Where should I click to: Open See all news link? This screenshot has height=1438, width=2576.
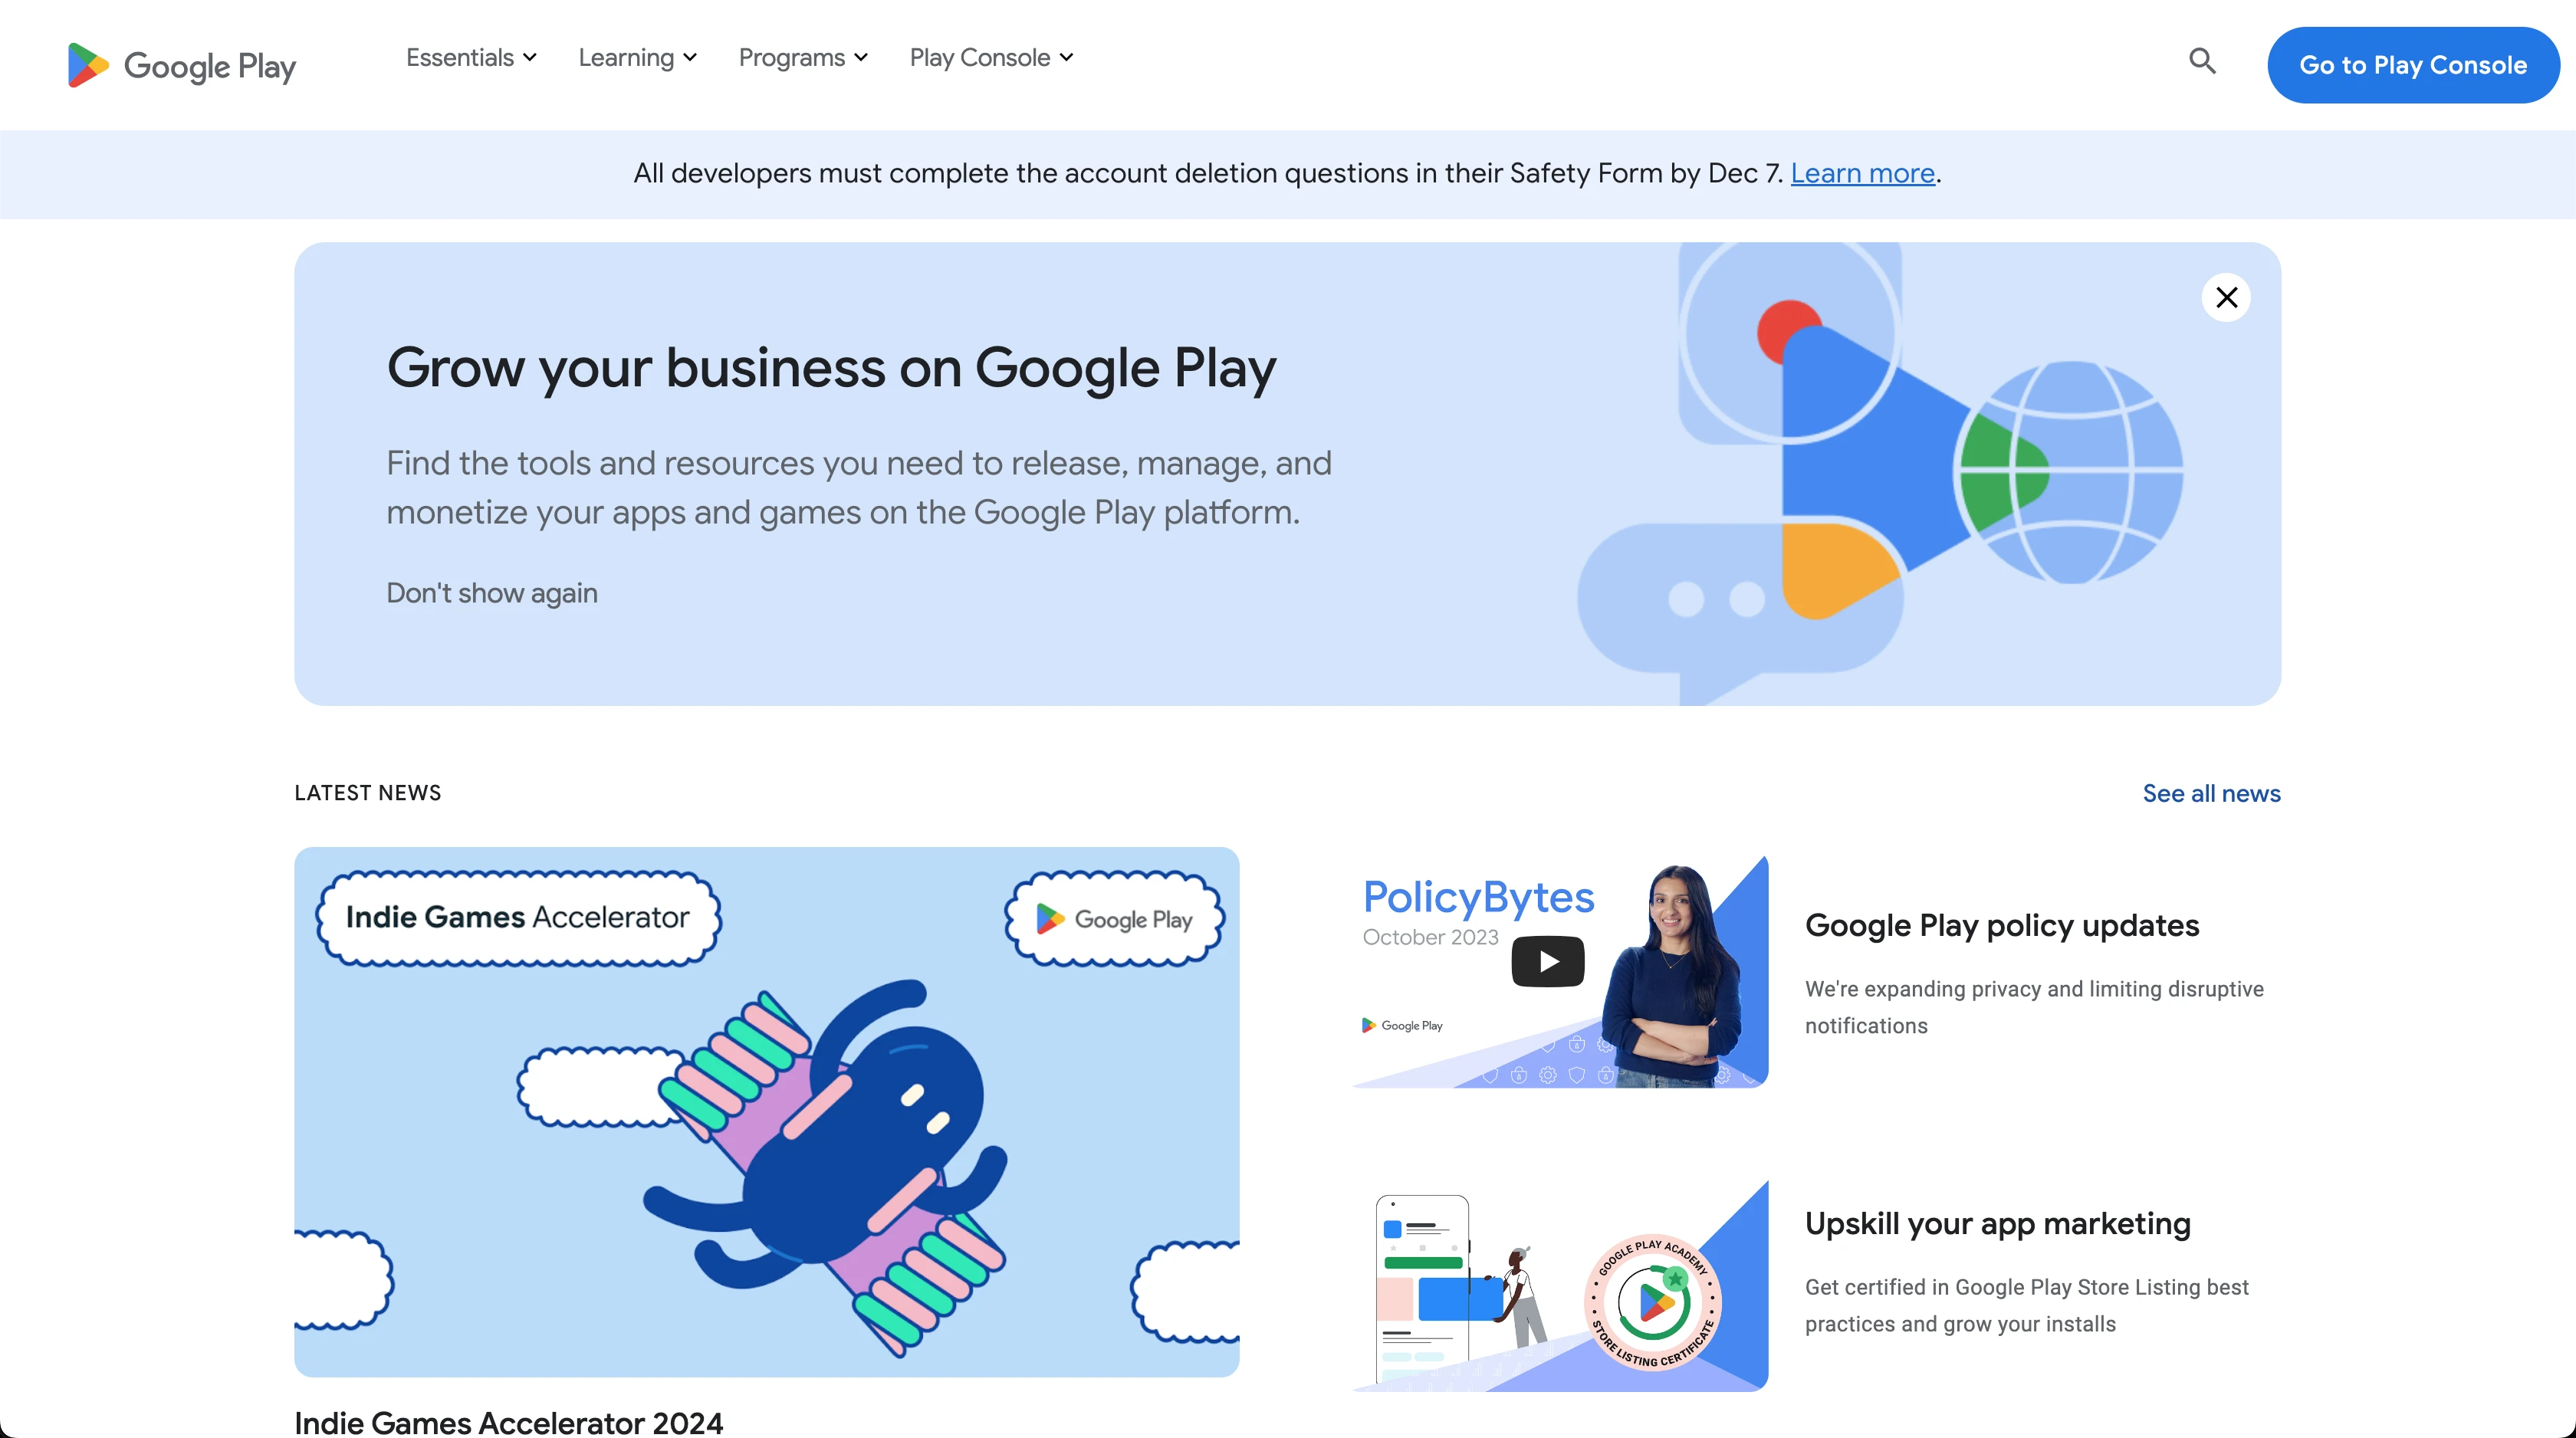coord(2211,793)
